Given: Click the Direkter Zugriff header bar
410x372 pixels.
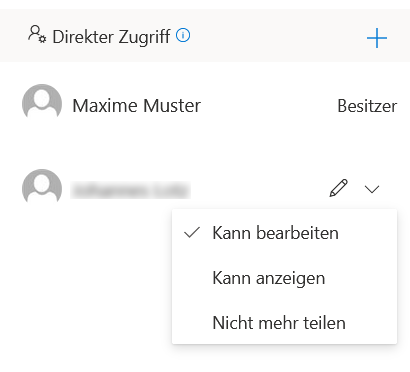Looking at the screenshot, I should (205, 35).
